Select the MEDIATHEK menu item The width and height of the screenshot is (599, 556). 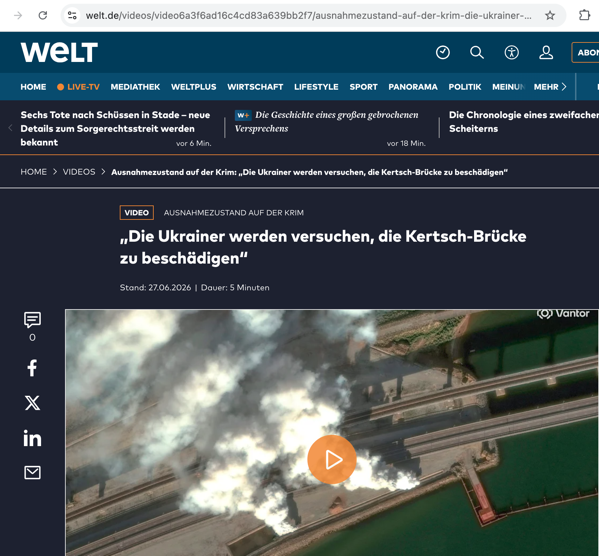click(x=135, y=87)
